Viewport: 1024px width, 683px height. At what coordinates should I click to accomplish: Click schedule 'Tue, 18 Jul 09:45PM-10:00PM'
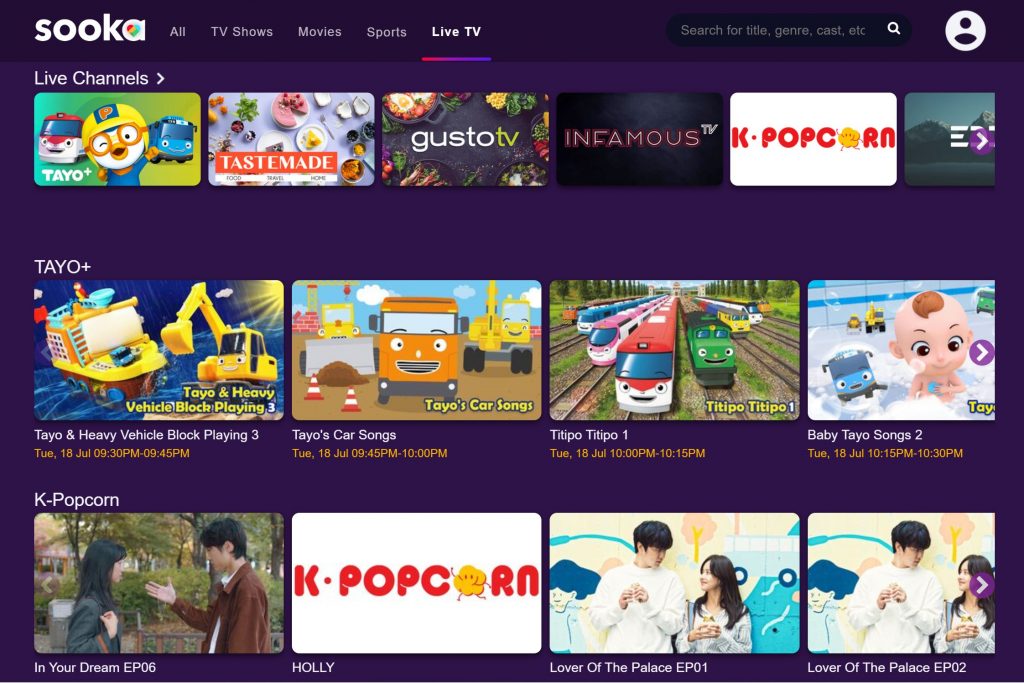(x=370, y=453)
